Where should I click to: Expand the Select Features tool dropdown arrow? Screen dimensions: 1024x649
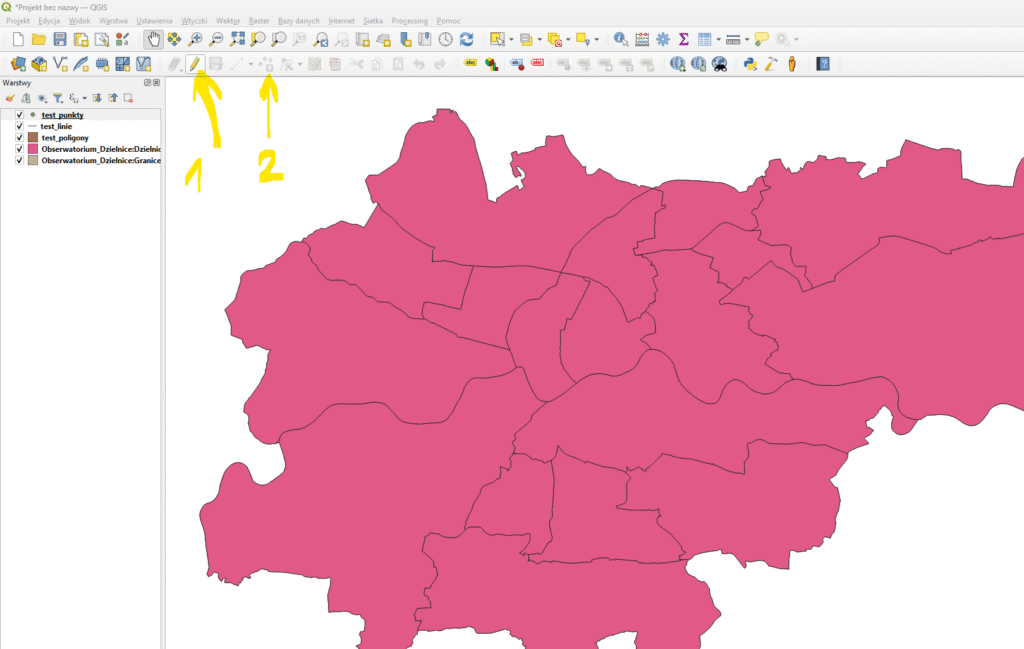pyautogui.click(x=511, y=40)
